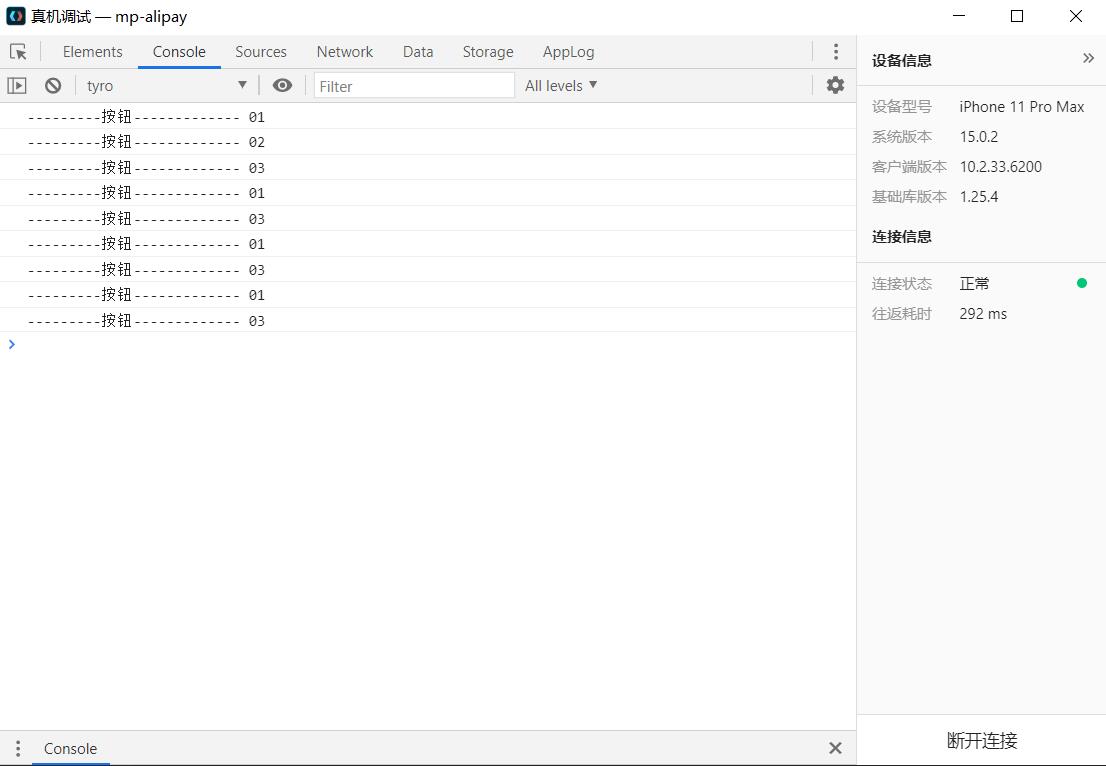The height and width of the screenshot is (766, 1106).
Task: Click the console prompt input line
Action: click(430, 345)
